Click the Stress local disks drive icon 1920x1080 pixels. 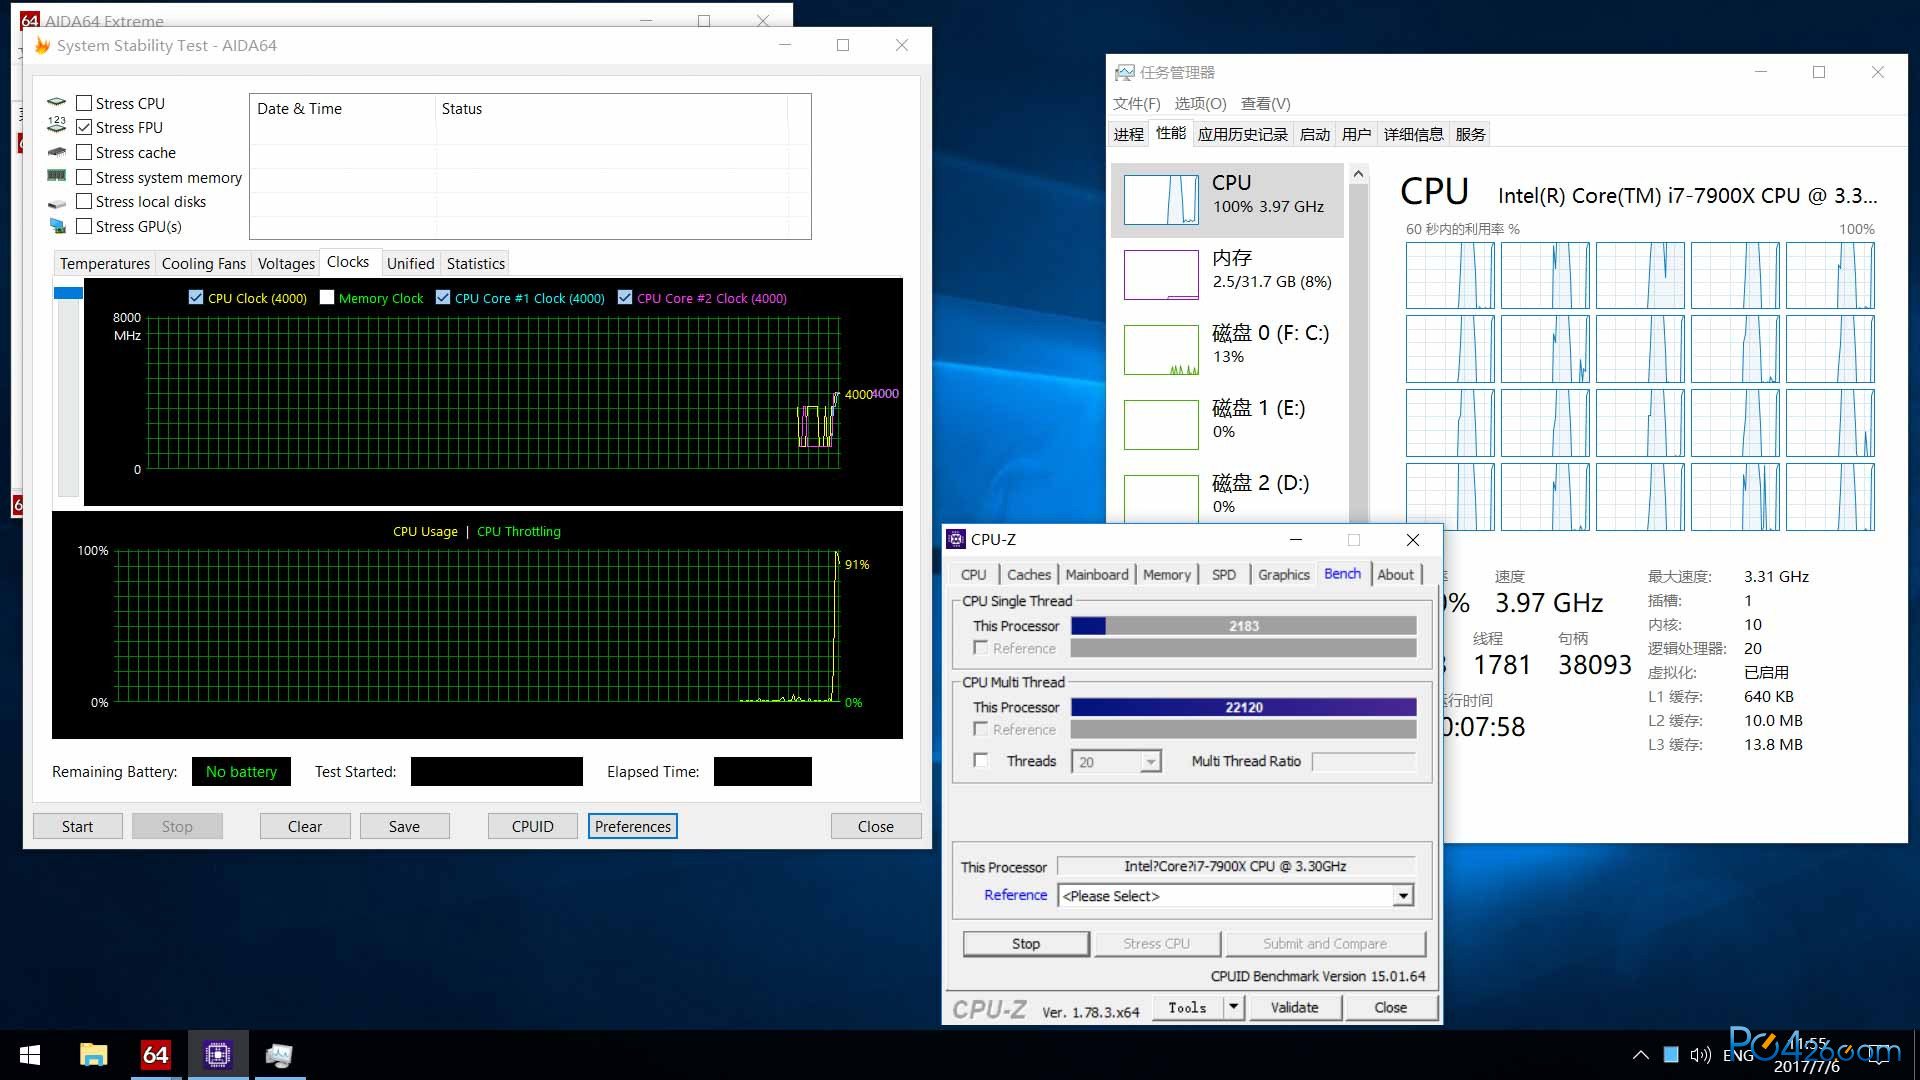click(x=57, y=202)
